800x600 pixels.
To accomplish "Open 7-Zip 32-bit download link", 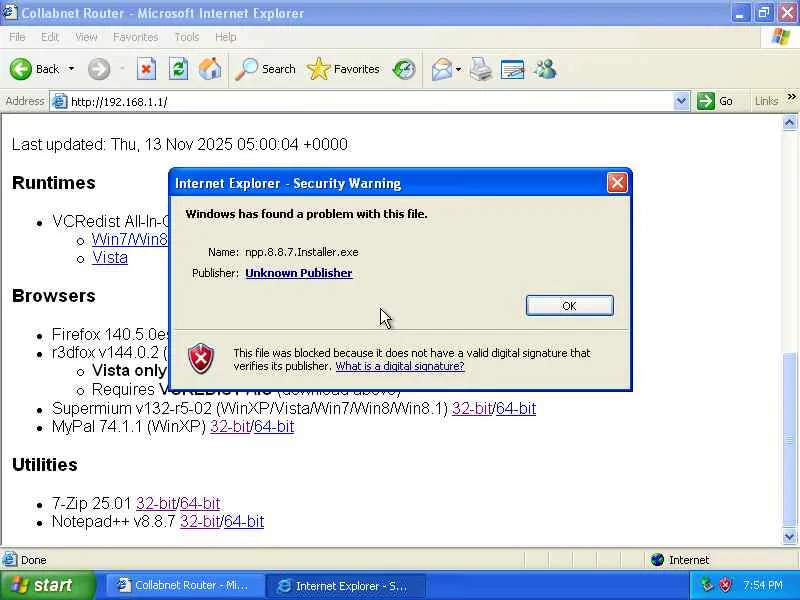I will 156,504.
